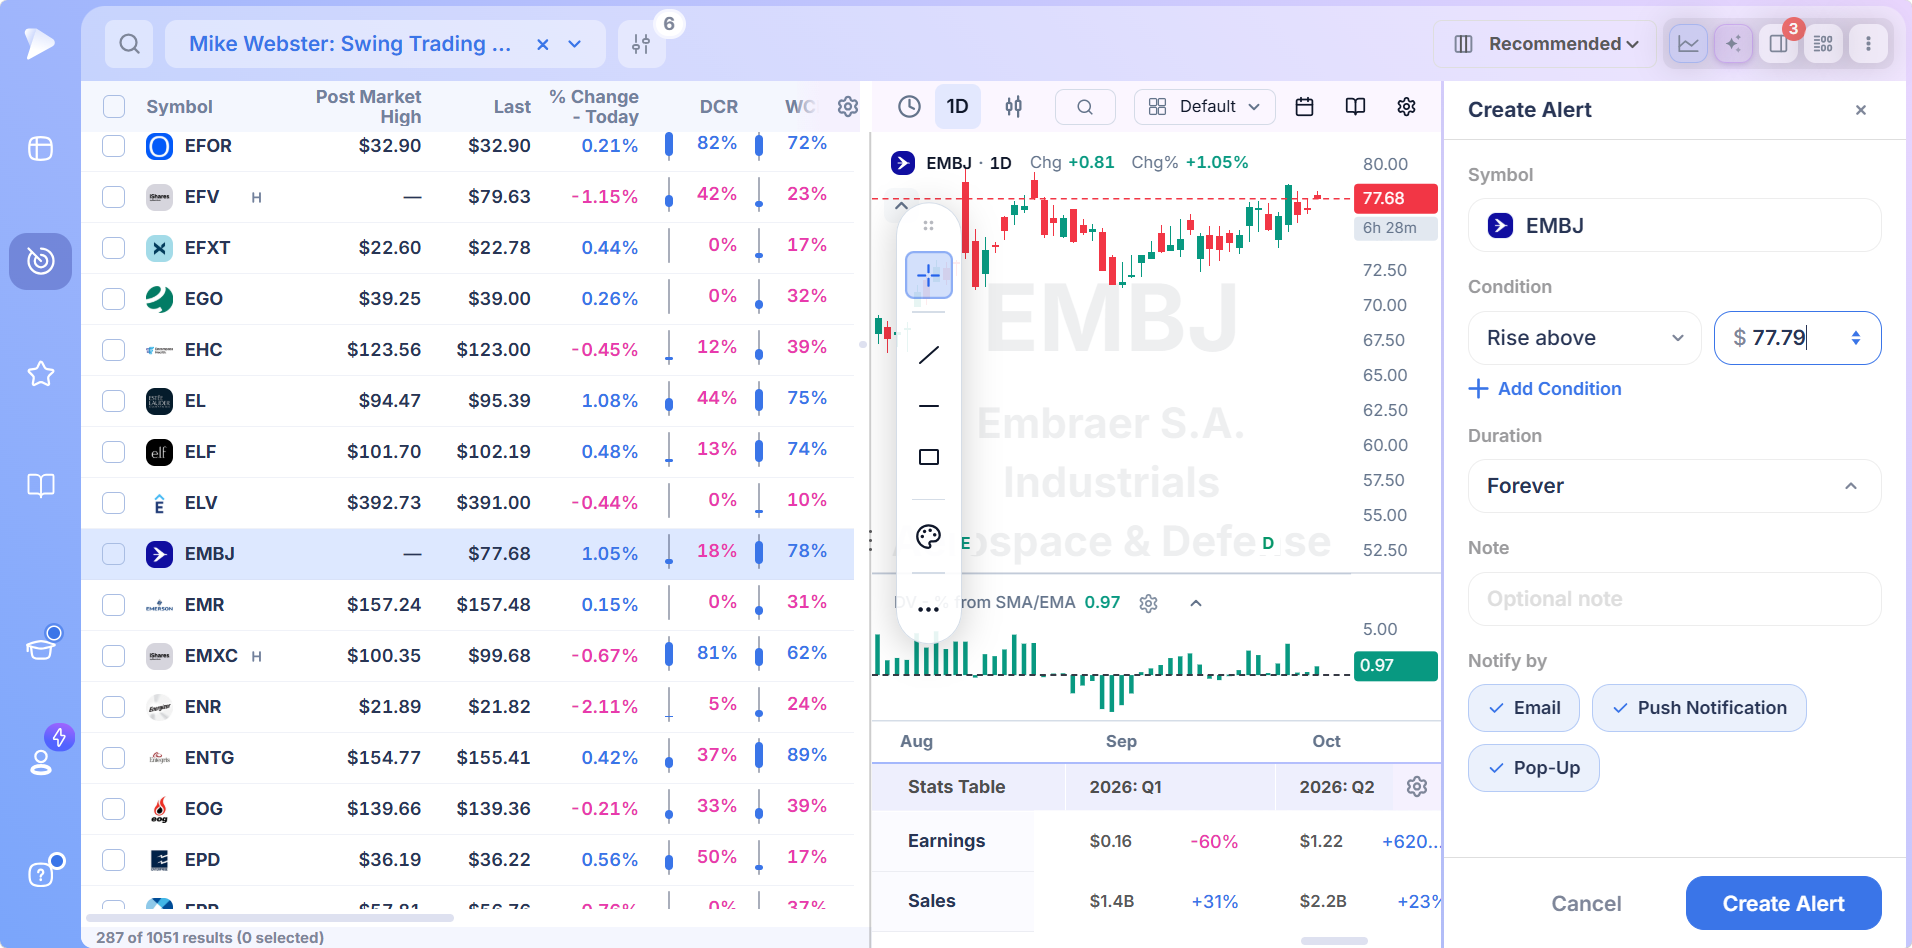Select the crosshair drawing tool
Image resolution: width=1912 pixels, height=948 pixels.
pos(929,275)
